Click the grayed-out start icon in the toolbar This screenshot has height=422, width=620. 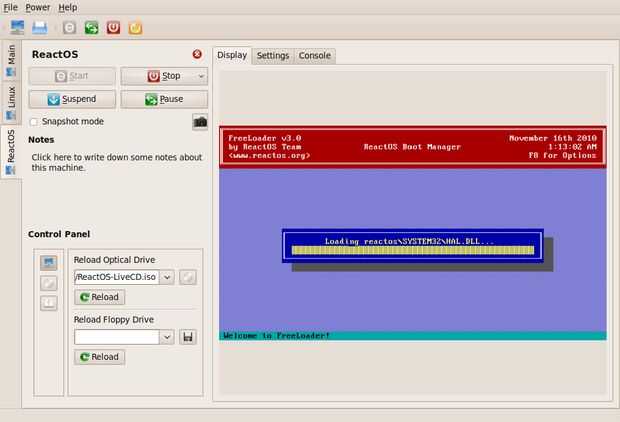point(70,28)
